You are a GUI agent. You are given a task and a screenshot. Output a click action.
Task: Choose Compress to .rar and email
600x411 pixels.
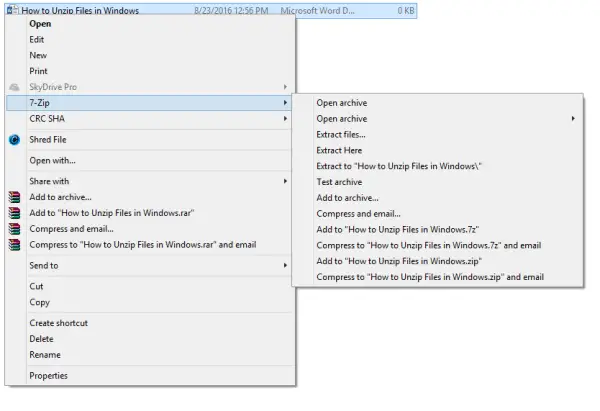[x=150, y=245]
